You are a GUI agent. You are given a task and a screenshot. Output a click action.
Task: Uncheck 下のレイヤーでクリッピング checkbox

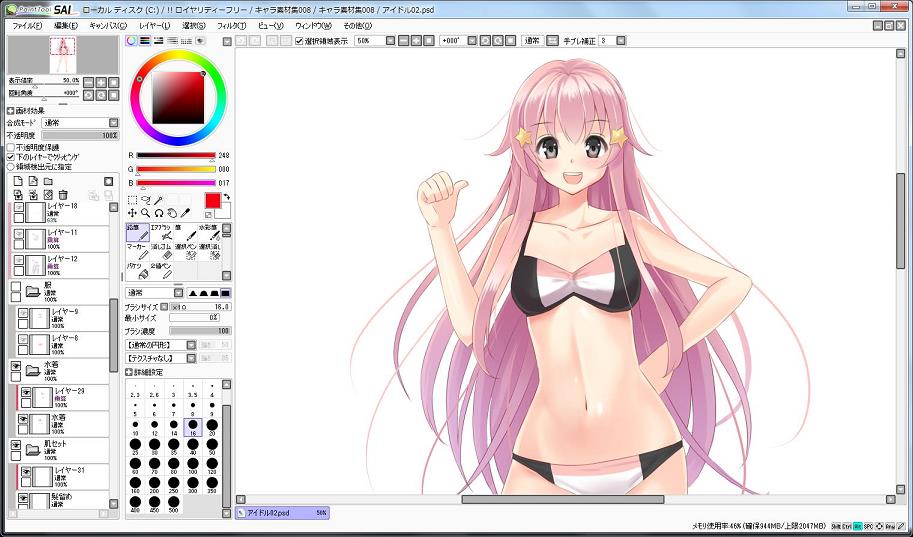(11, 157)
